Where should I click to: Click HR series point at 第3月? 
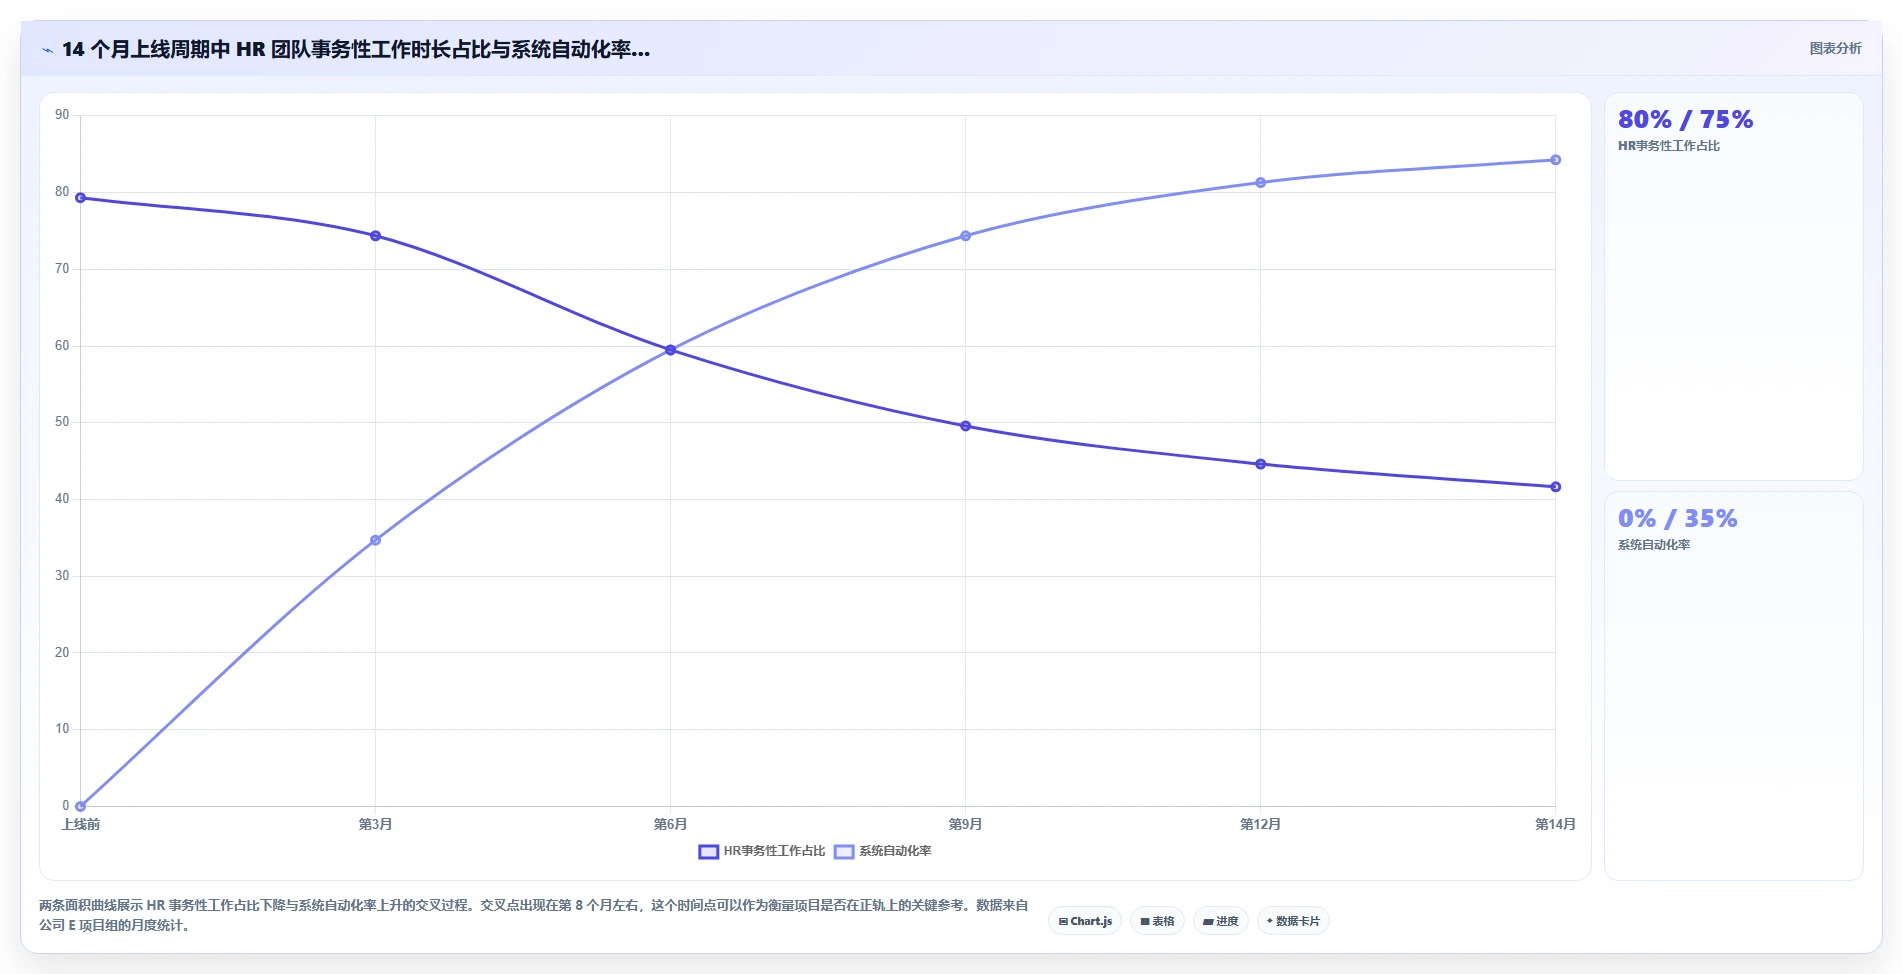(375, 236)
